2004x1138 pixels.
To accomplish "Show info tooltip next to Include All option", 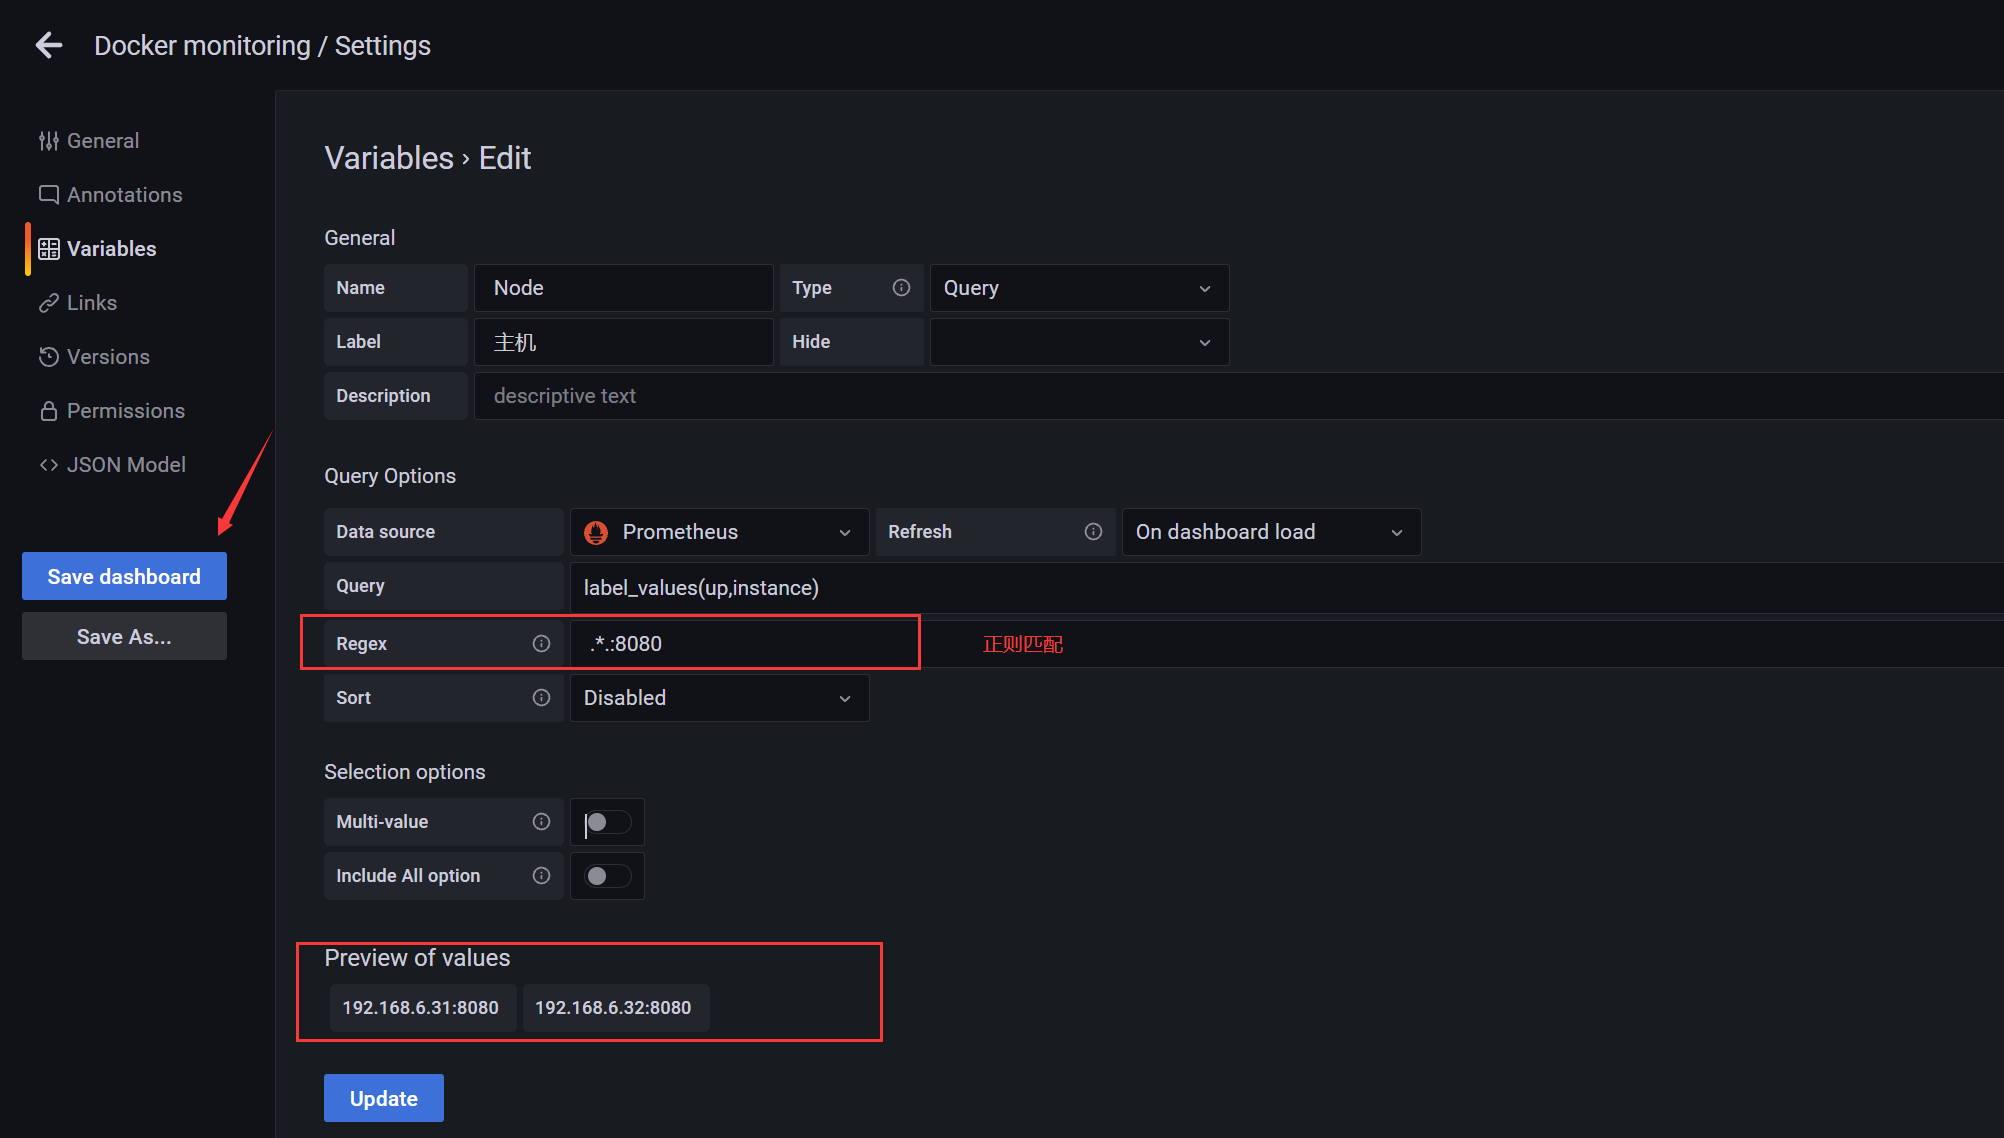I will [541, 876].
